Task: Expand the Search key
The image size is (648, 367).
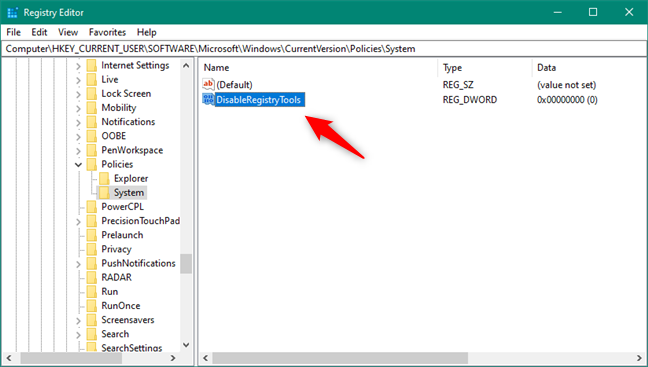Action: pyautogui.click(x=79, y=334)
